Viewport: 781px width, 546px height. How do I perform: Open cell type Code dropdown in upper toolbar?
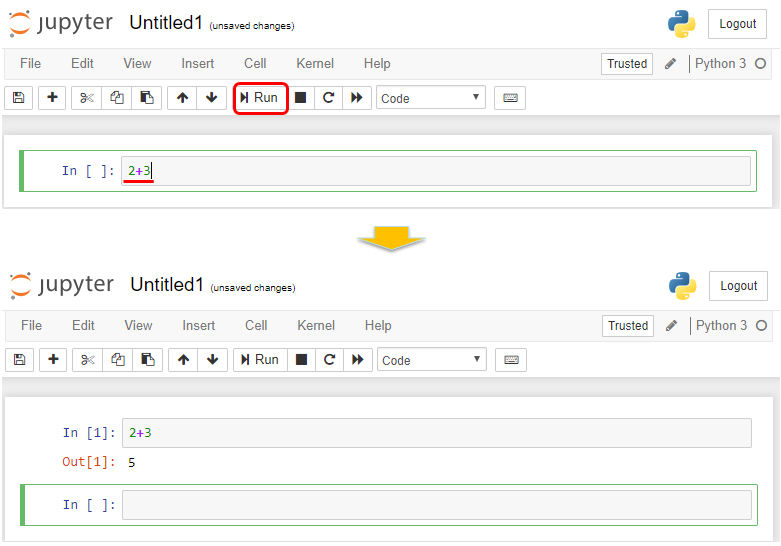point(431,98)
